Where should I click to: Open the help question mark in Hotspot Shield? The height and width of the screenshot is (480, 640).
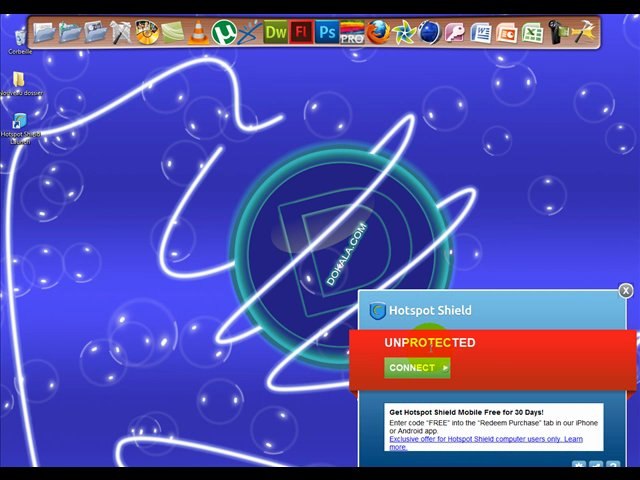click(613, 465)
